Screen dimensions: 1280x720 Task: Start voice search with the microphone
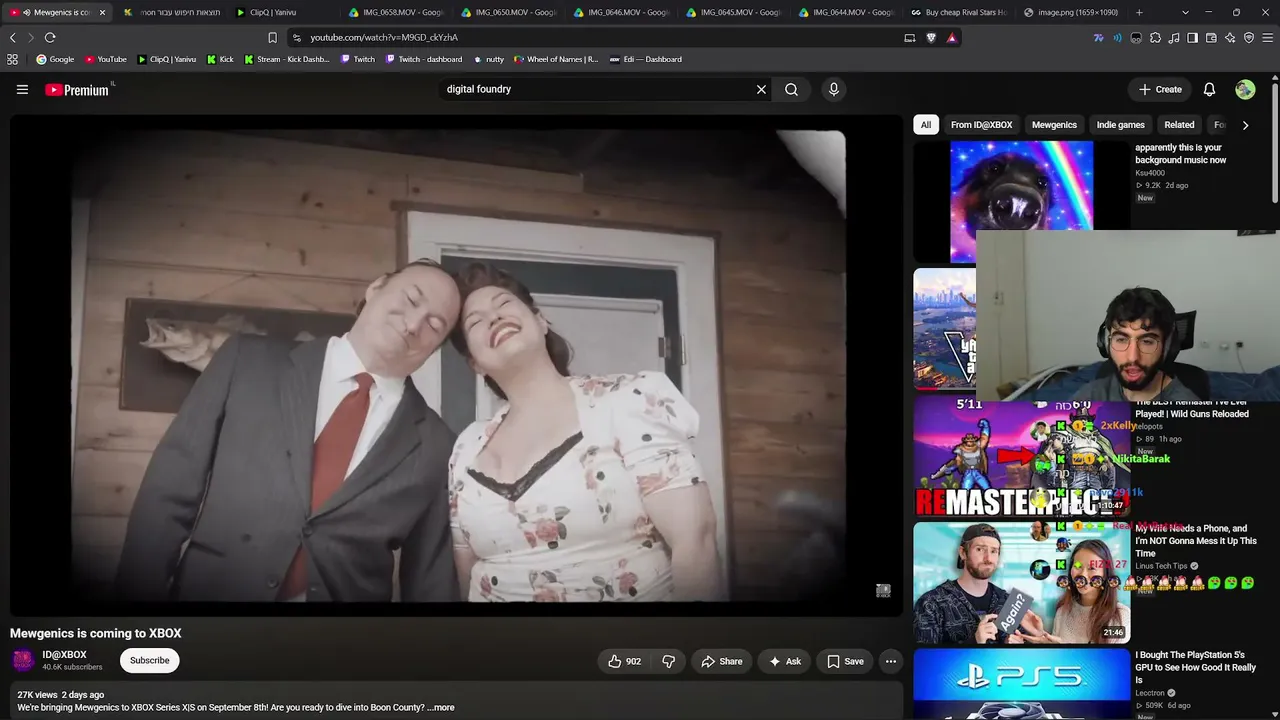[x=834, y=89]
